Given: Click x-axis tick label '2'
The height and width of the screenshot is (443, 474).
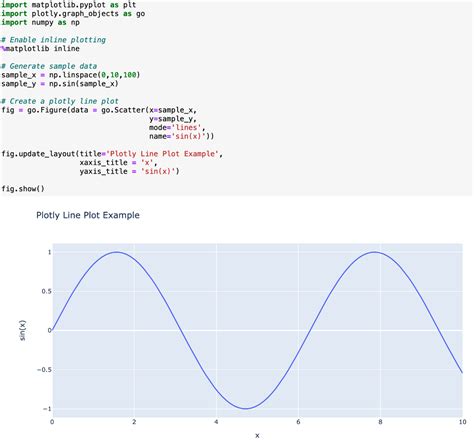Looking at the screenshot, I should click(134, 422).
